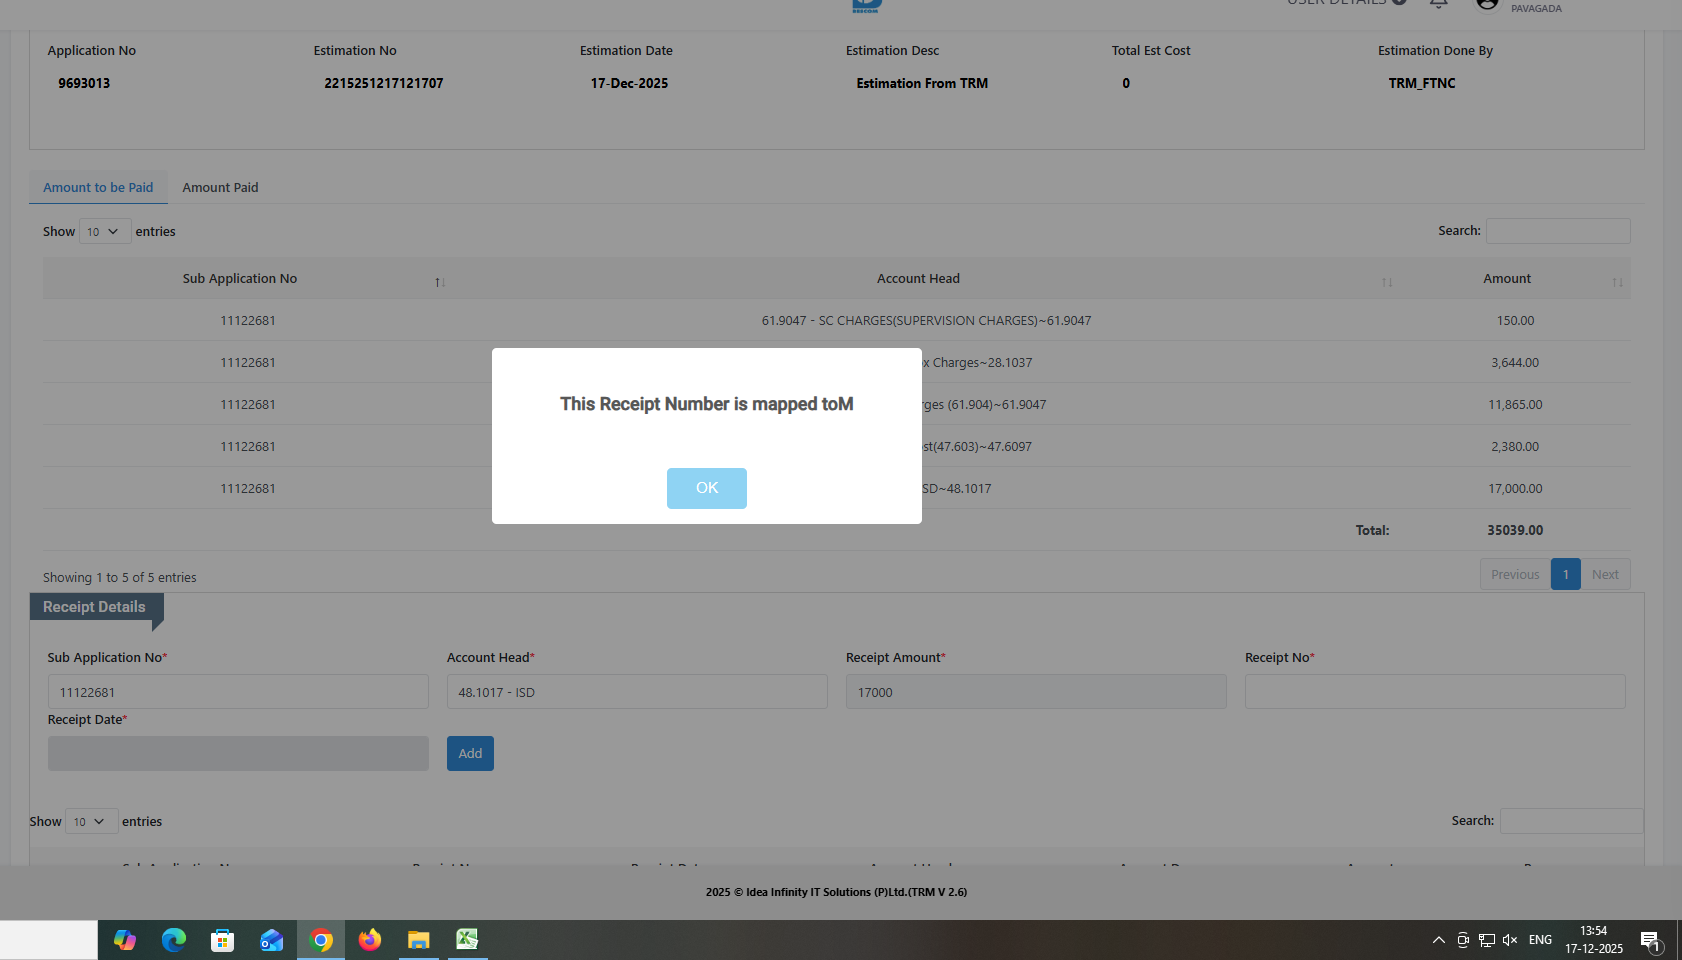
Task: Click amount cell 150.00
Action: point(1515,321)
